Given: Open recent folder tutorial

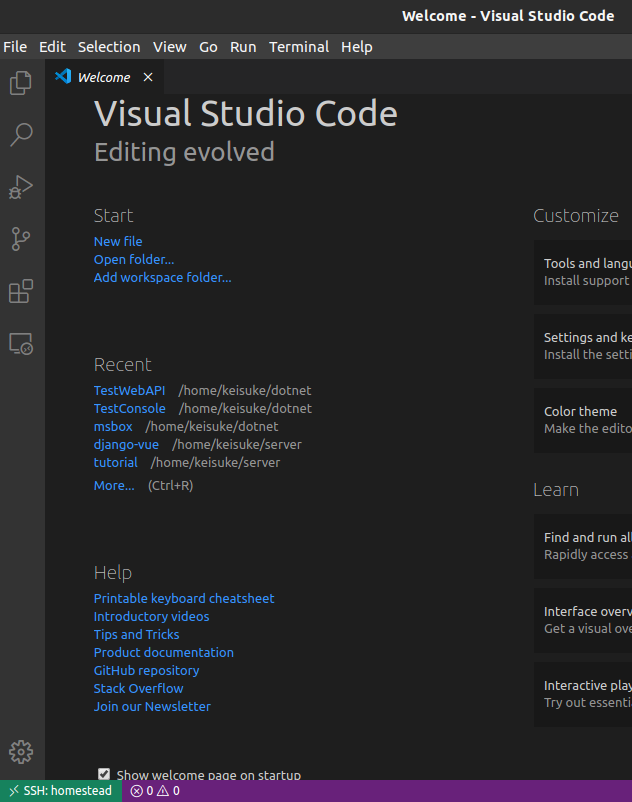Looking at the screenshot, I should [x=116, y=462].
